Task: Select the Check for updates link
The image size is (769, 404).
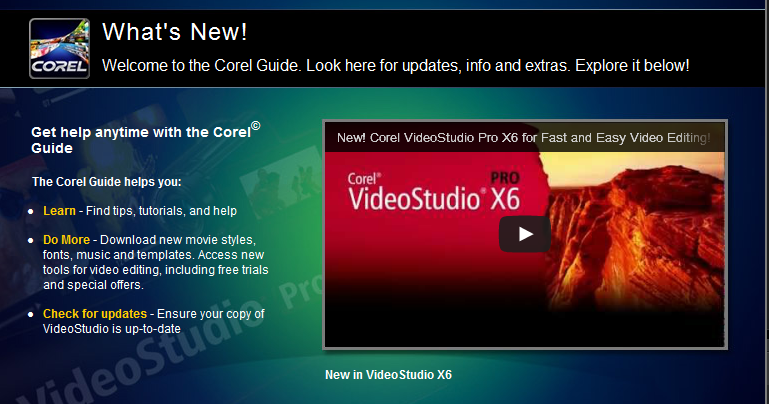Action: (95, 314)
